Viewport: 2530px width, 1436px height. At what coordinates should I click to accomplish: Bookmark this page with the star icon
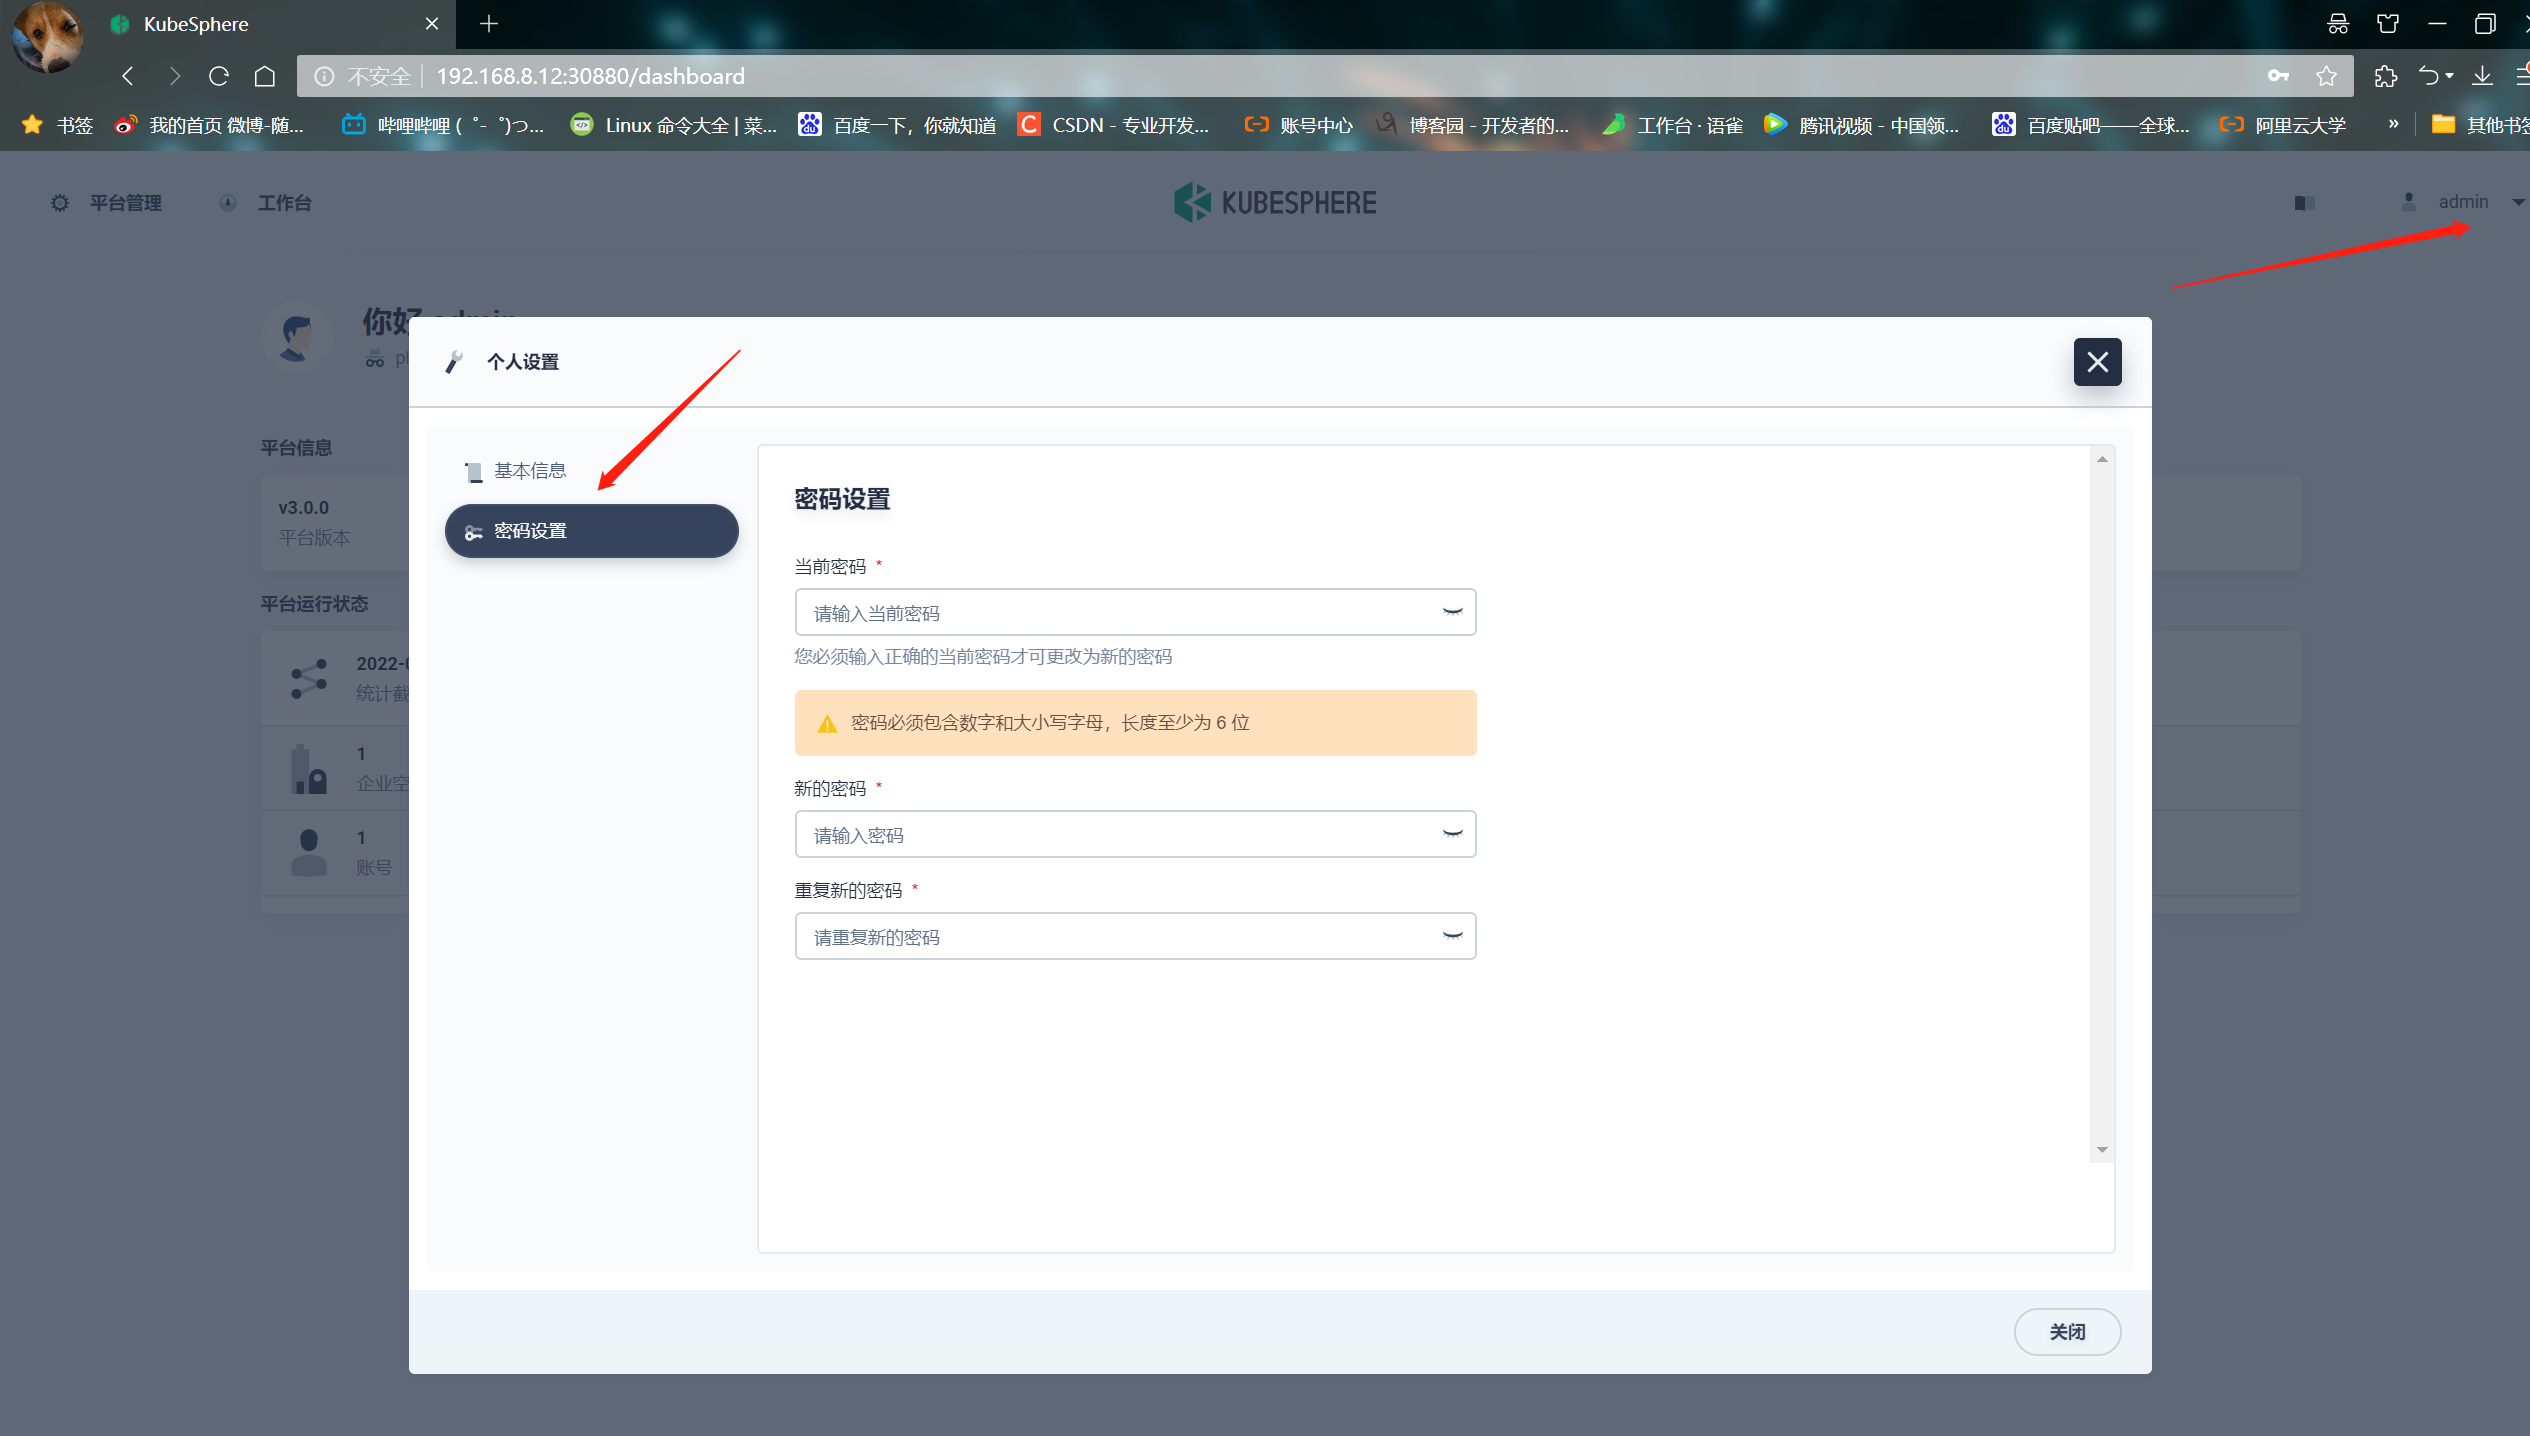(2326, 76)
